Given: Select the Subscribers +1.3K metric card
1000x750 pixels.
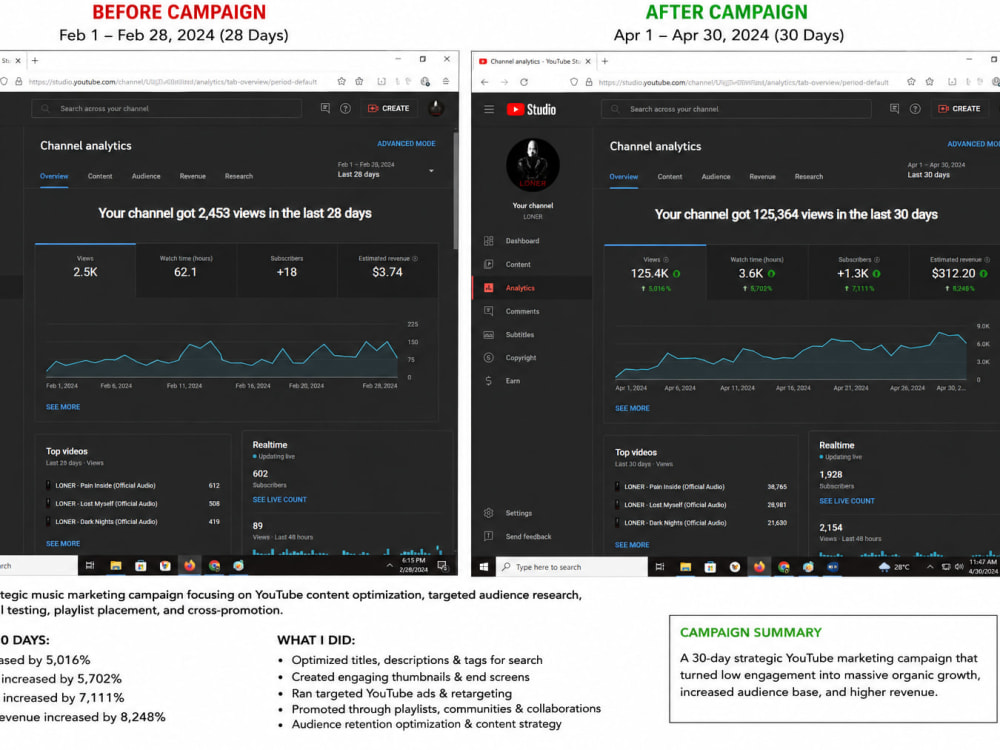Looking at the screenshot, I should pos(858,272).
